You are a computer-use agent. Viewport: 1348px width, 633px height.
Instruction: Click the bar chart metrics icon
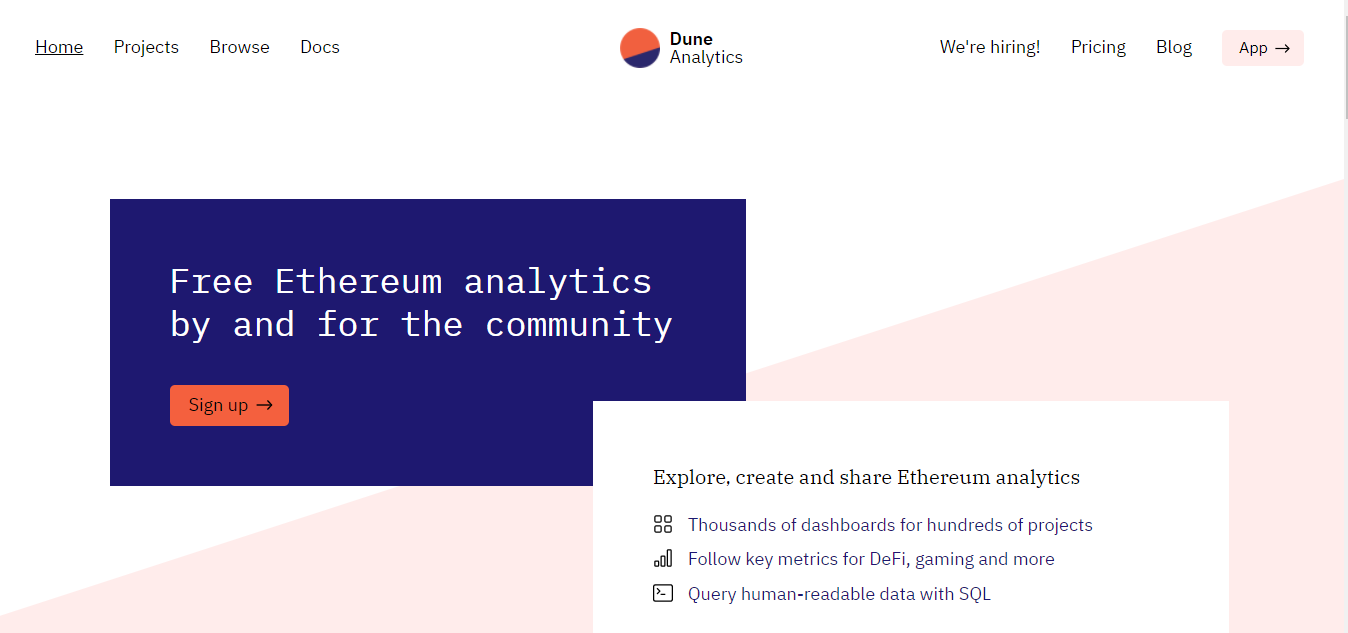coord(663,559)
